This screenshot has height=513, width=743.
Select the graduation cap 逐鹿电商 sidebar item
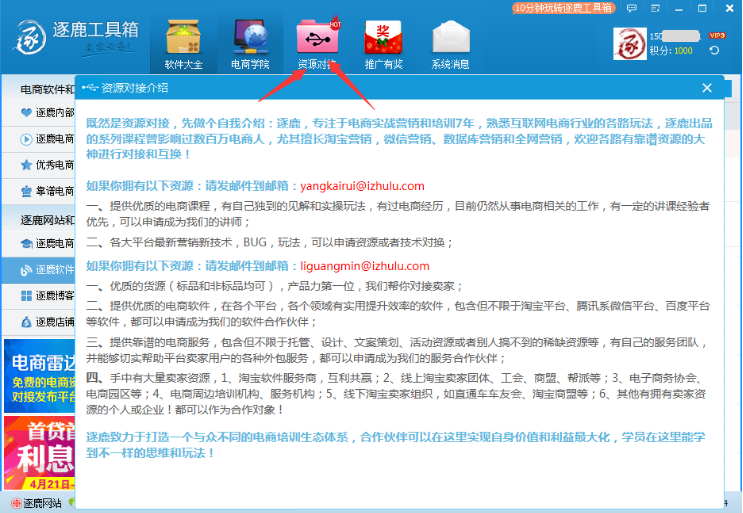coord(38,243)
